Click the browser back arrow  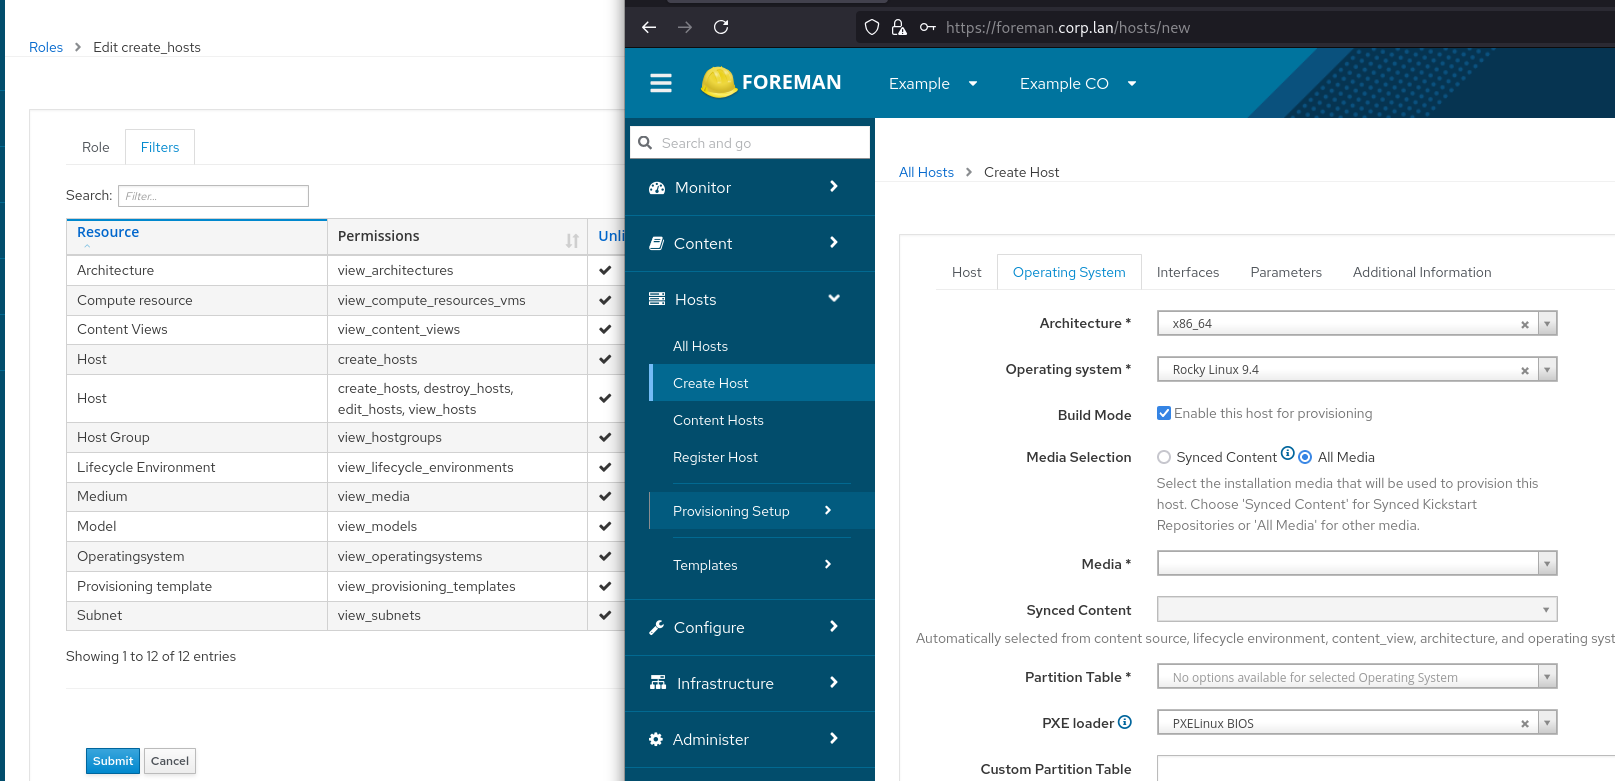[649, 27]
